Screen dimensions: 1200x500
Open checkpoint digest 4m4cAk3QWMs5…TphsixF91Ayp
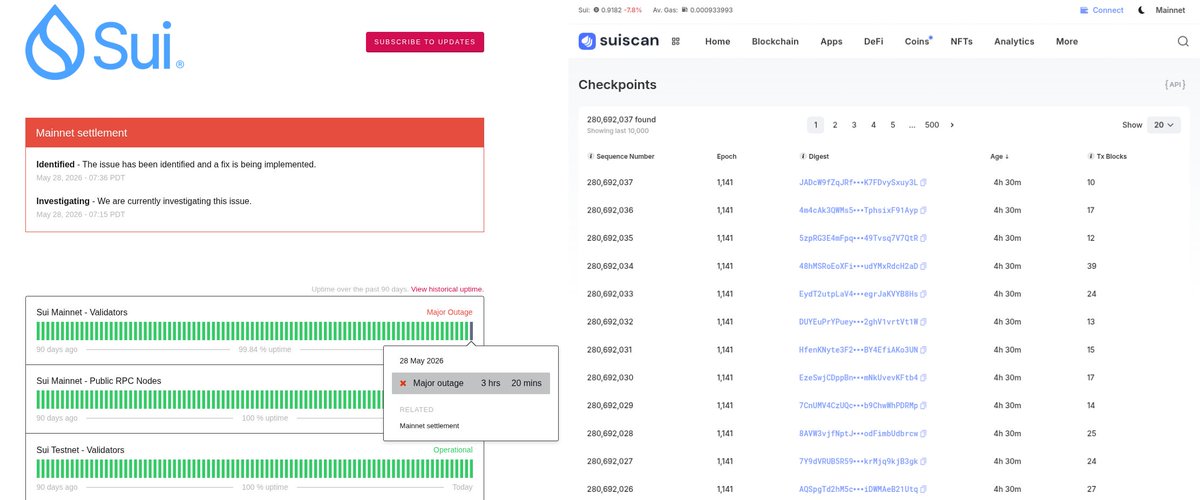click(x=858, y=211)
